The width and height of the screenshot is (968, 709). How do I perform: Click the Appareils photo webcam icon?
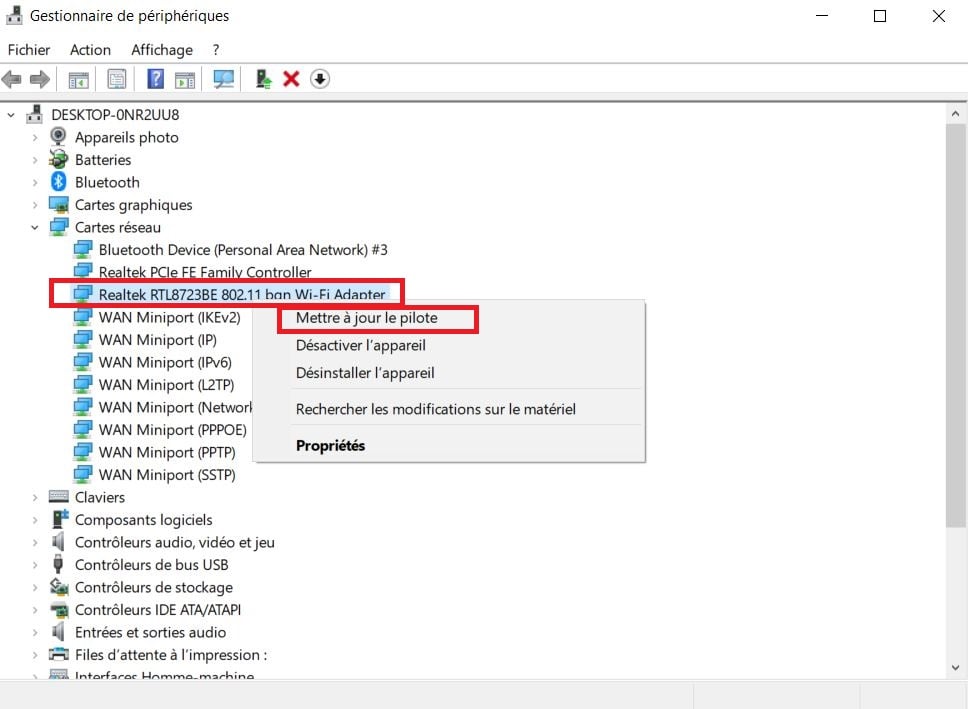(x=58, y=137)
